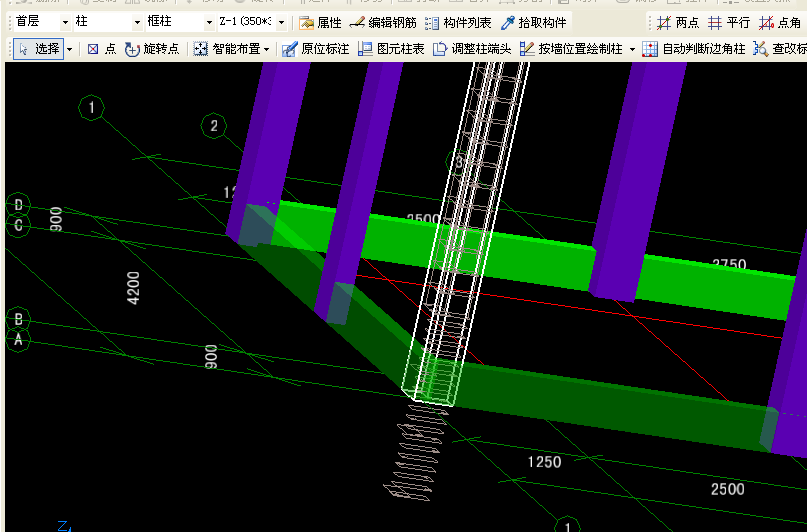807x532 pixels.
Task: Click the 2750 dimension text
Action: pyautogui.click(x=729, y=264)
